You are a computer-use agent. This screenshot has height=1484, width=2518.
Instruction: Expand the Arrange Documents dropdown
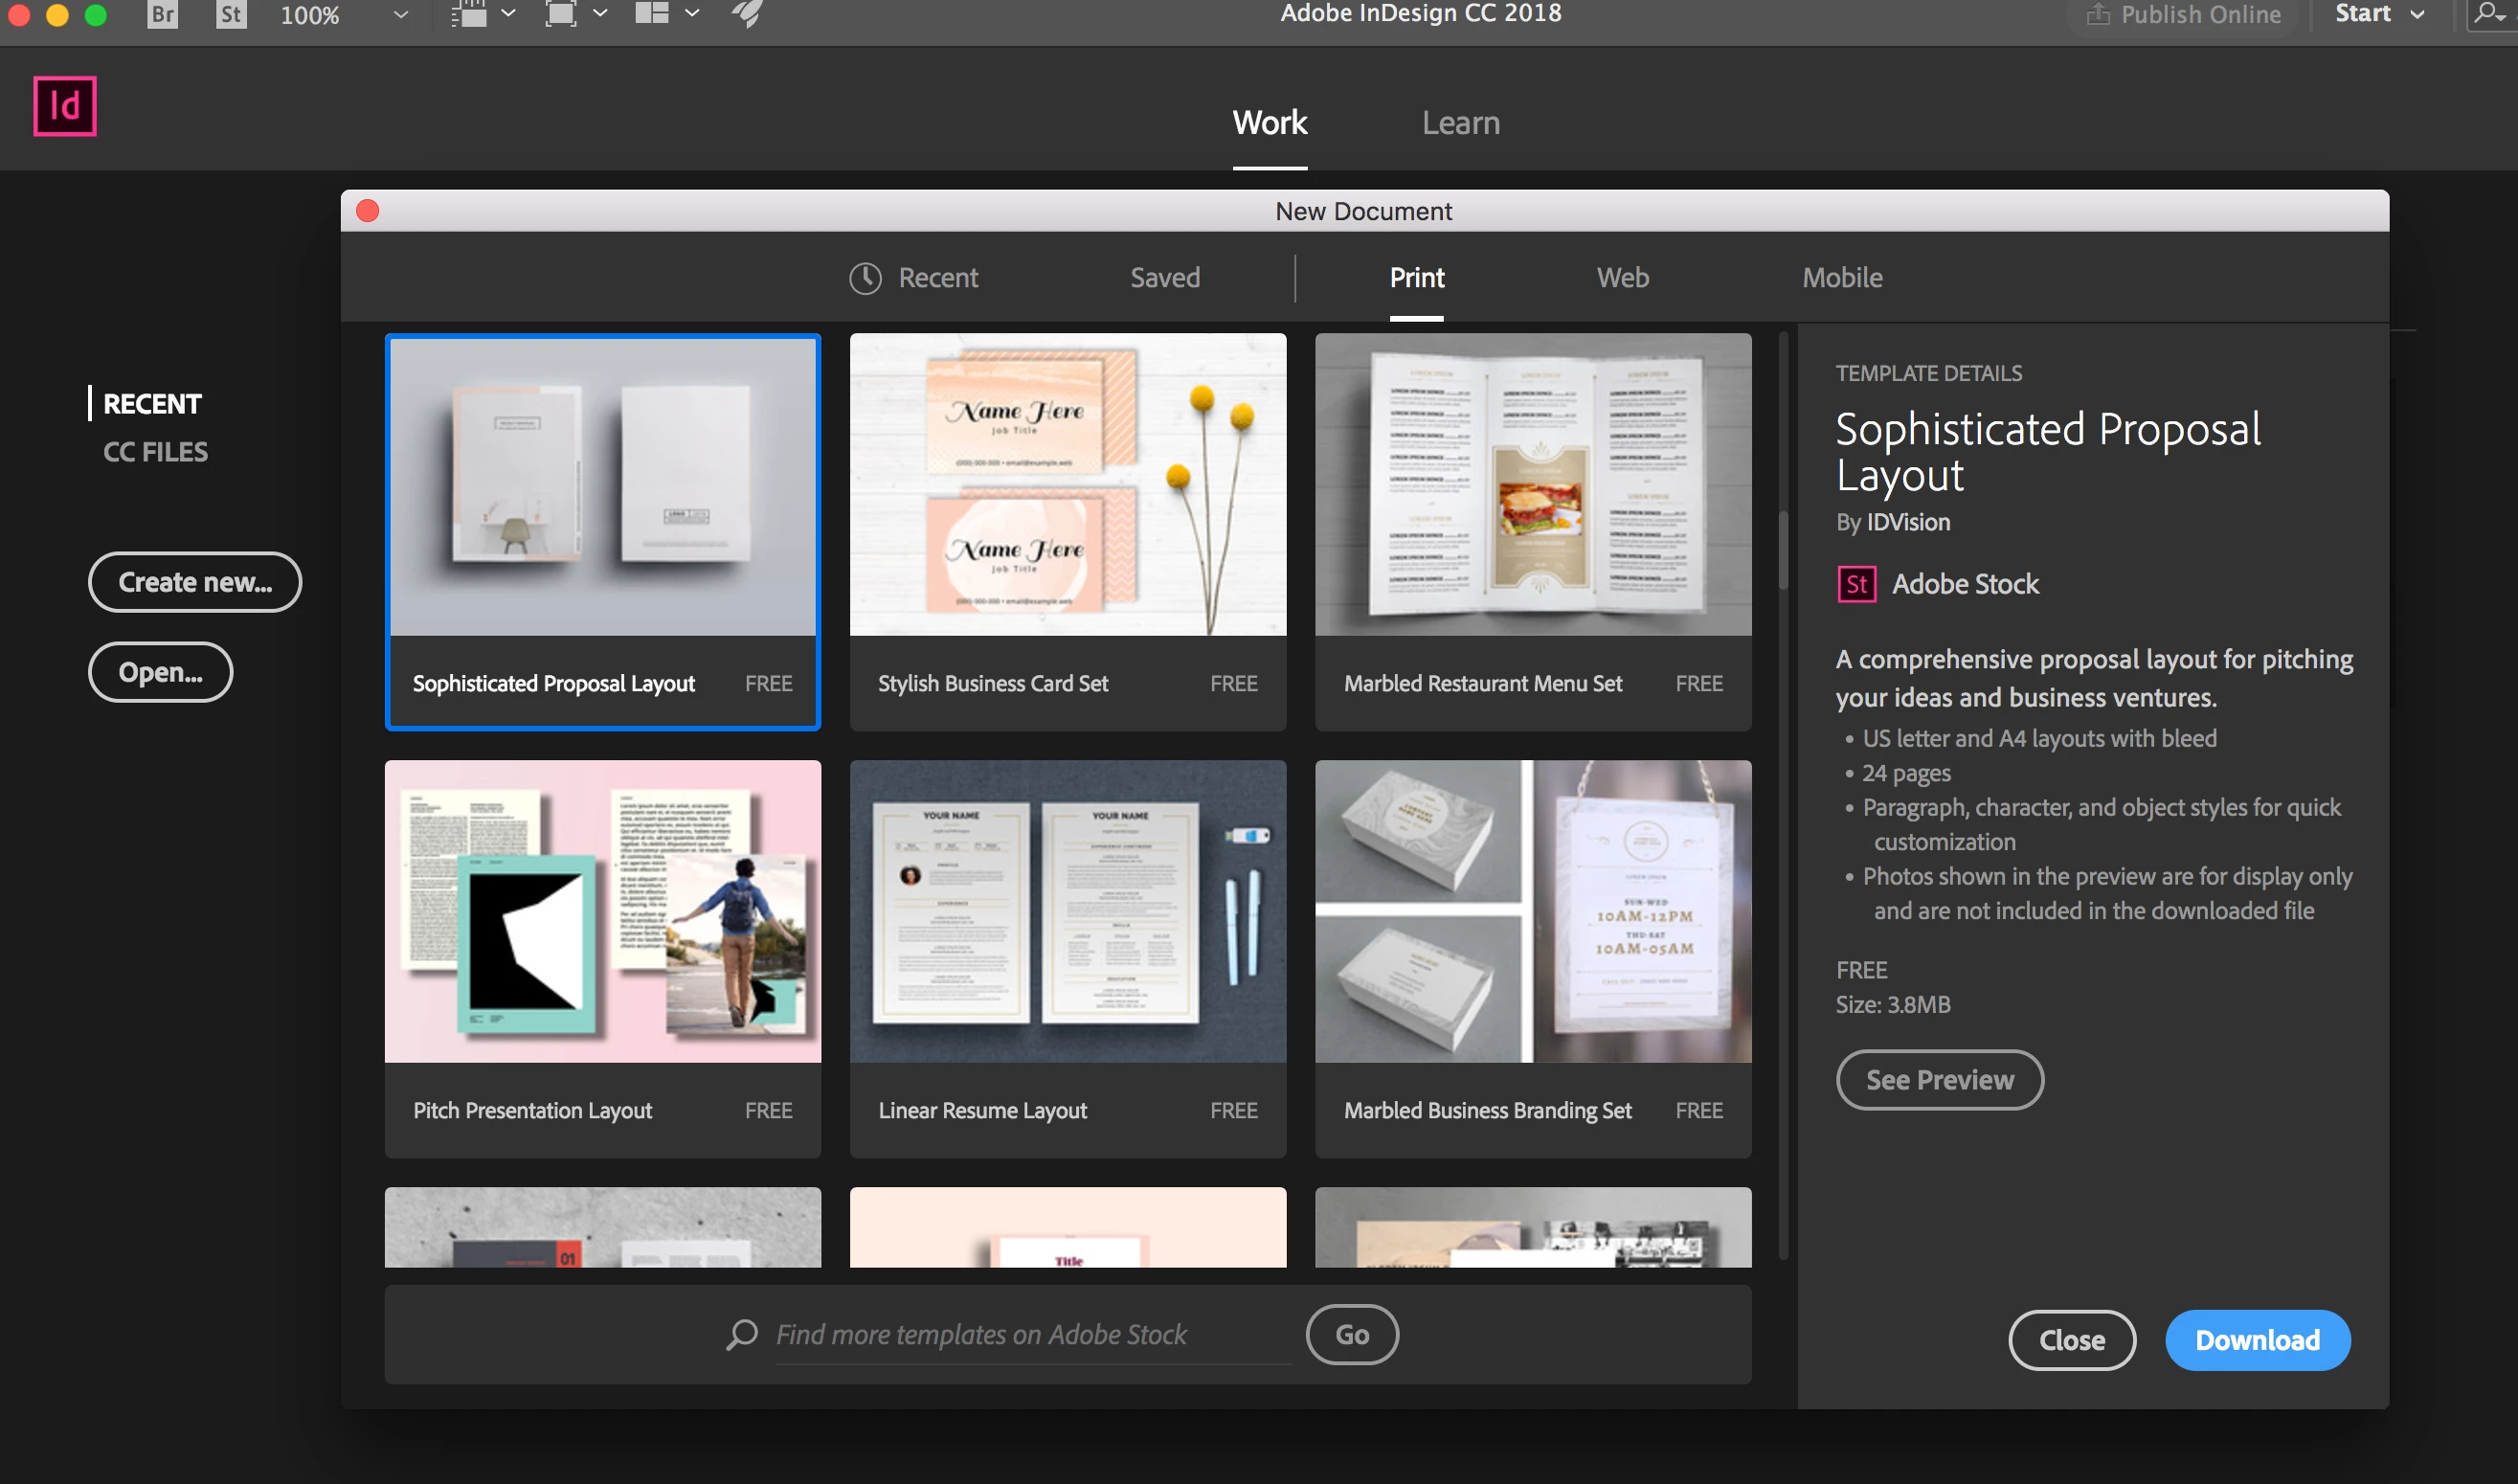point(692,14)
